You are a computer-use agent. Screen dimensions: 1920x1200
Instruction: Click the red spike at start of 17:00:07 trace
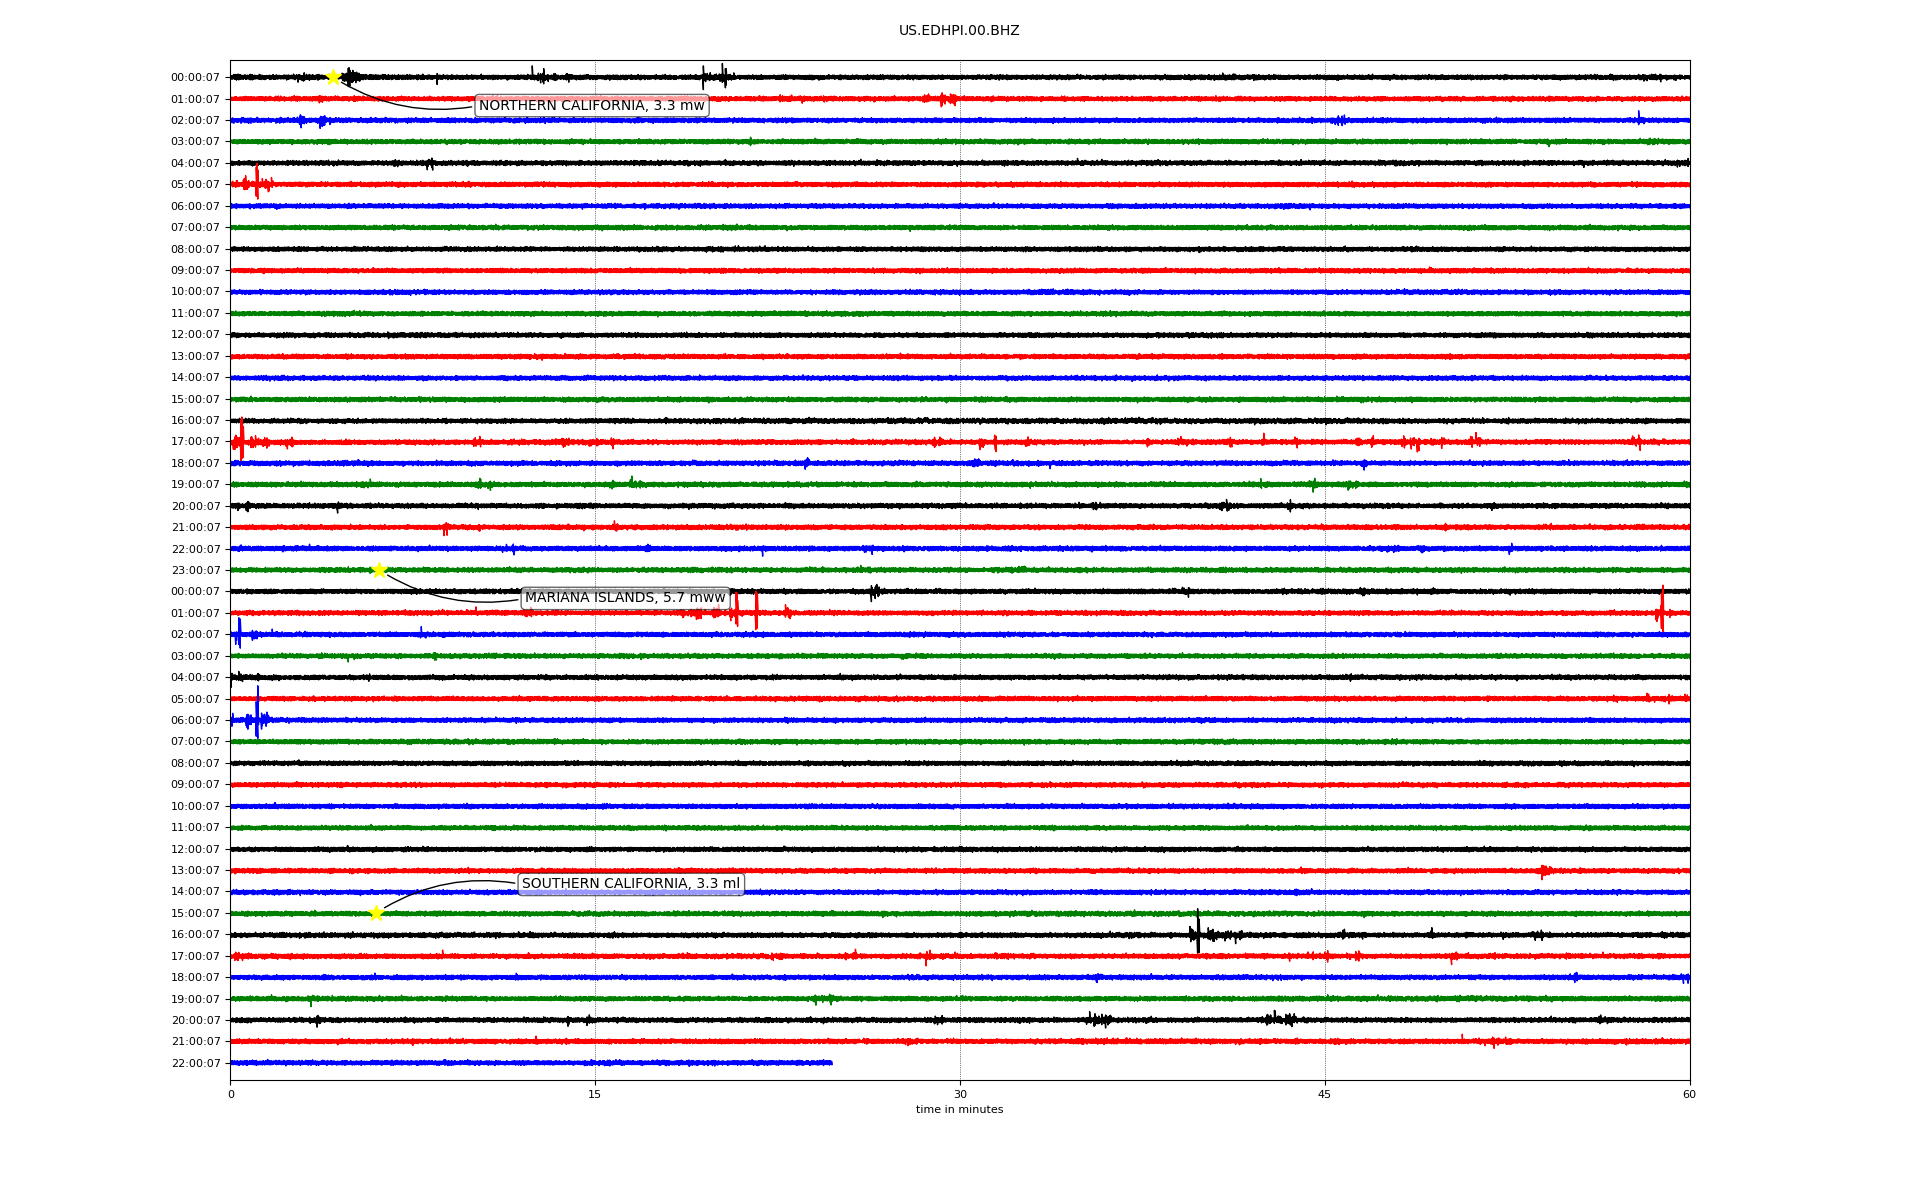[241, 440]
